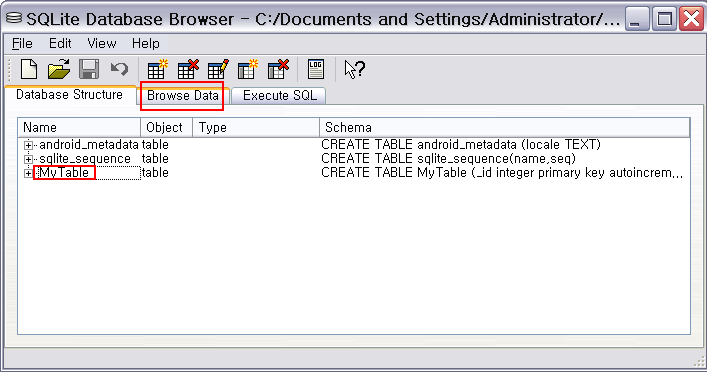Viewport: 707px width, 372px height.
Task: Switch to the Execute SQL tab
Action: coord(280,96)
